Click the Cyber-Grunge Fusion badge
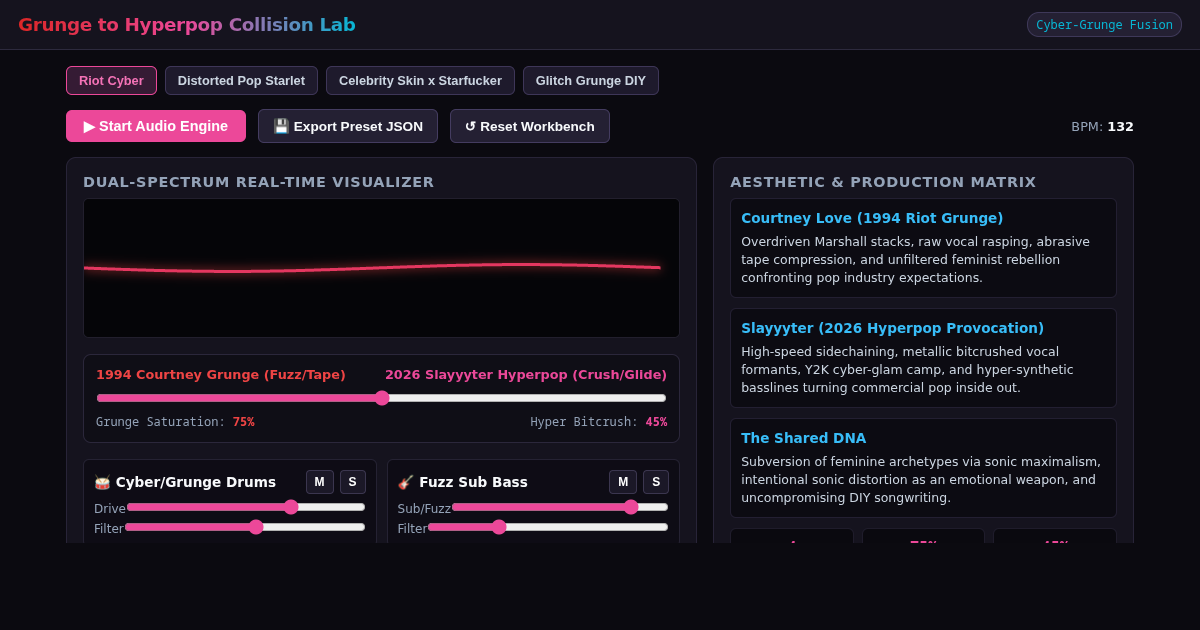The height and width of the screenshot is (630, 1200). click(1104, 25)
